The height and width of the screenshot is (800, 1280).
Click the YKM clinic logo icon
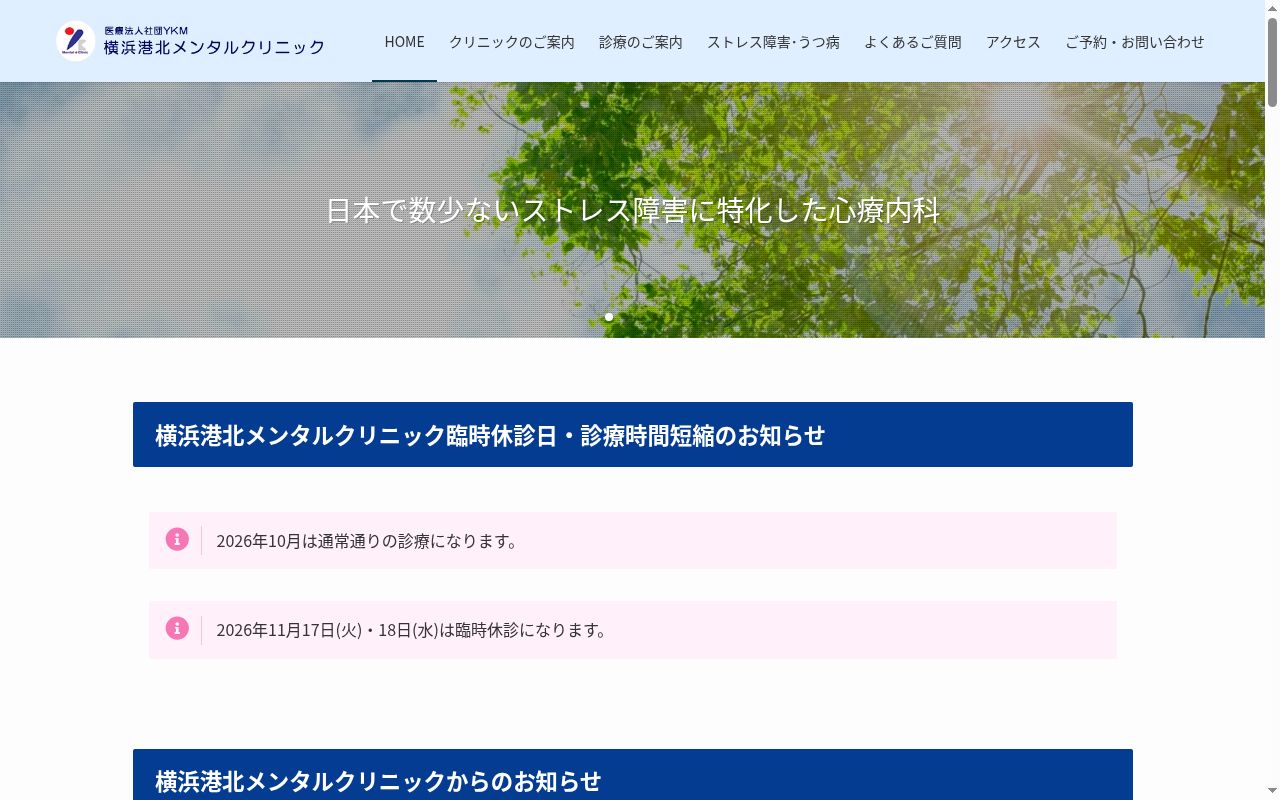[x=75, y=41]
